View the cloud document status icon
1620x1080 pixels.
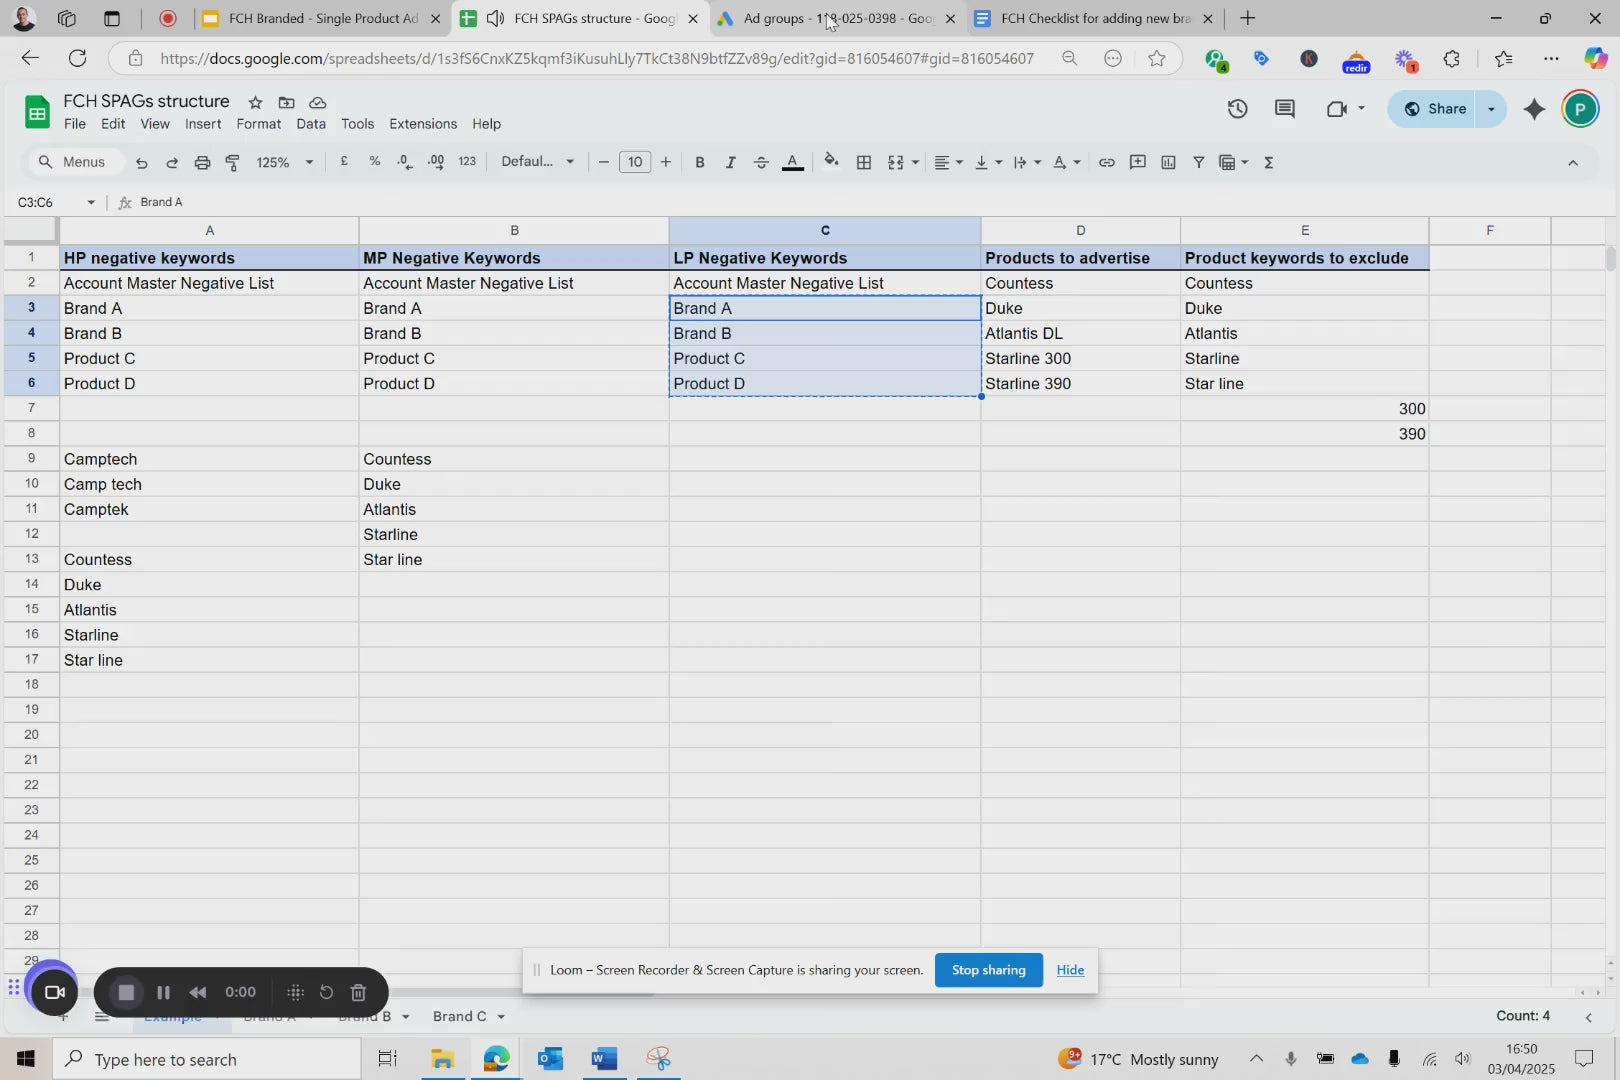coord(318,102)
